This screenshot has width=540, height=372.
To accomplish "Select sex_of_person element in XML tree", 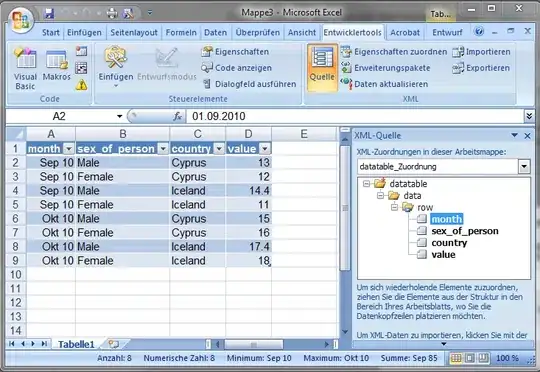I will coord(465,231).
